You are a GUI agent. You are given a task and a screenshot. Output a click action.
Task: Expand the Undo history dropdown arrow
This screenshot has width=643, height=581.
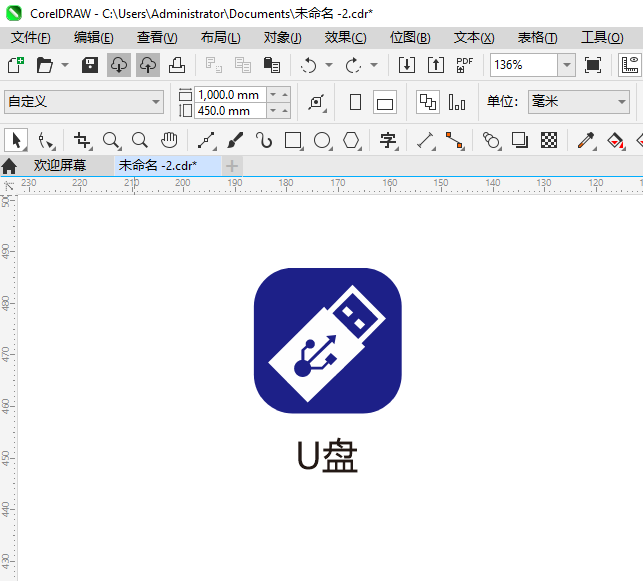coord(329,65)
